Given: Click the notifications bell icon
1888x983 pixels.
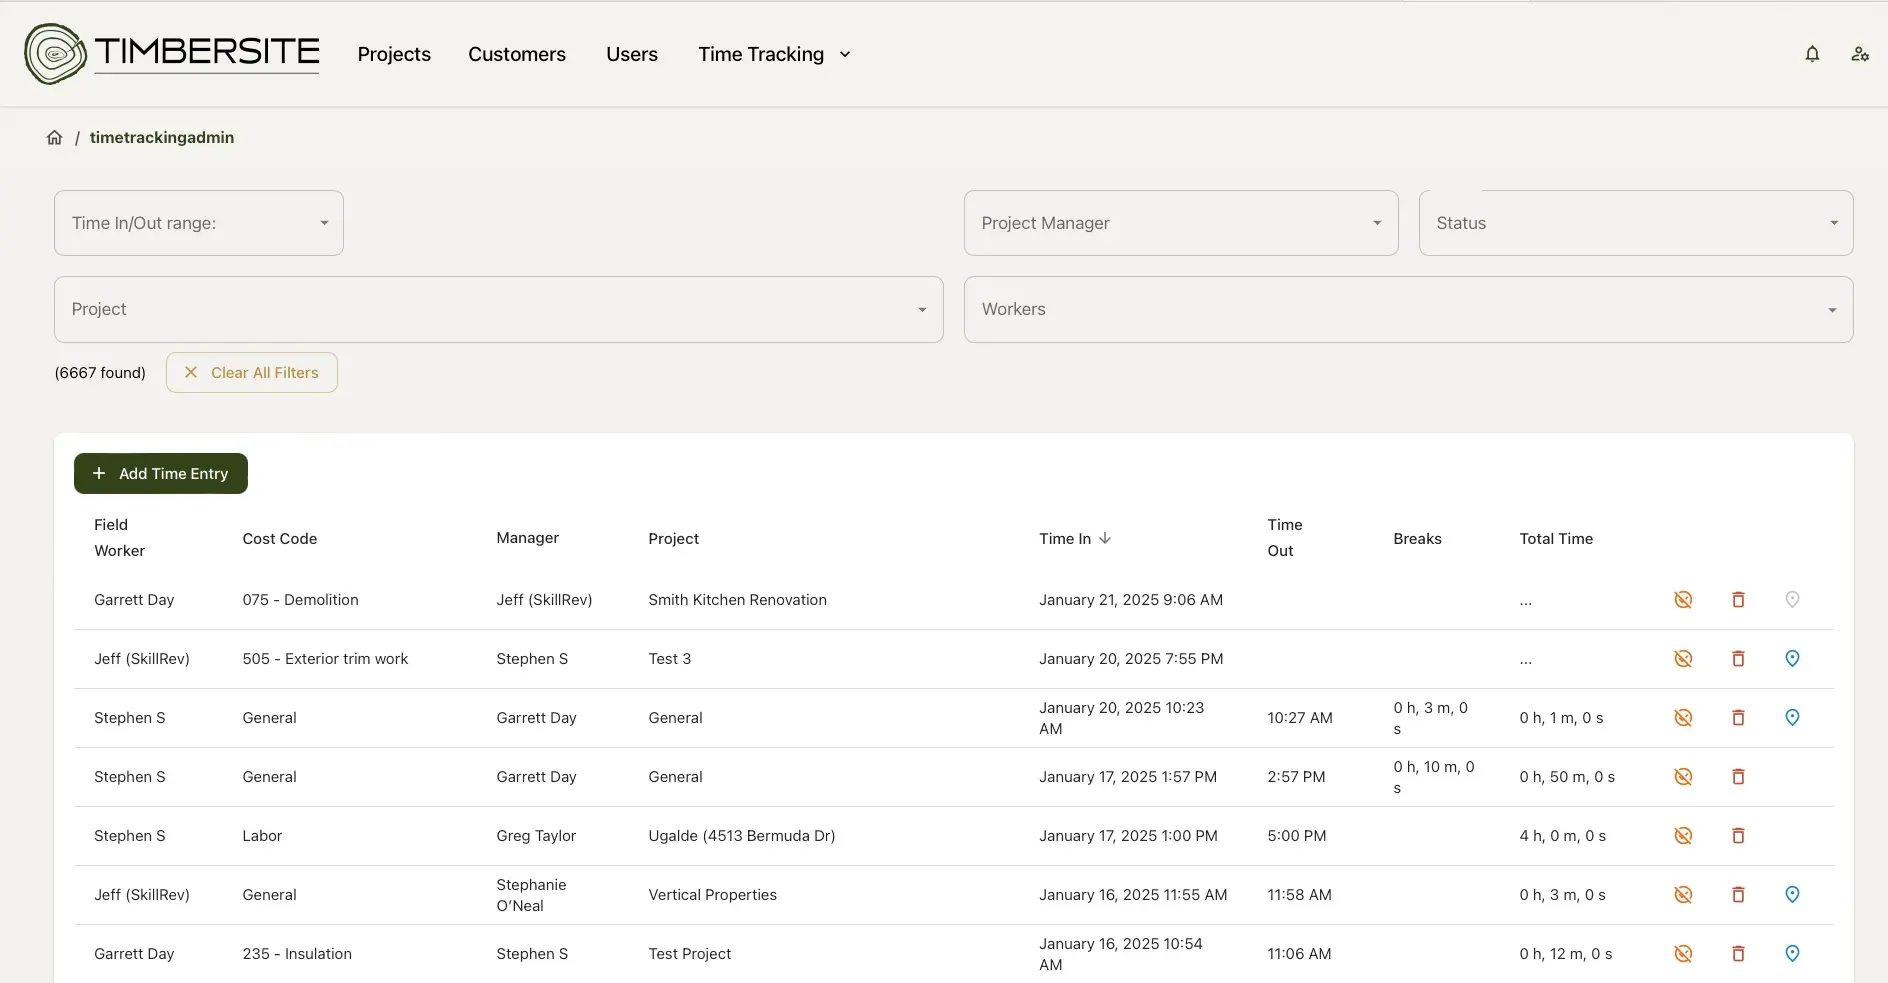Looking at the screenshot, I should pos(1812,54).
